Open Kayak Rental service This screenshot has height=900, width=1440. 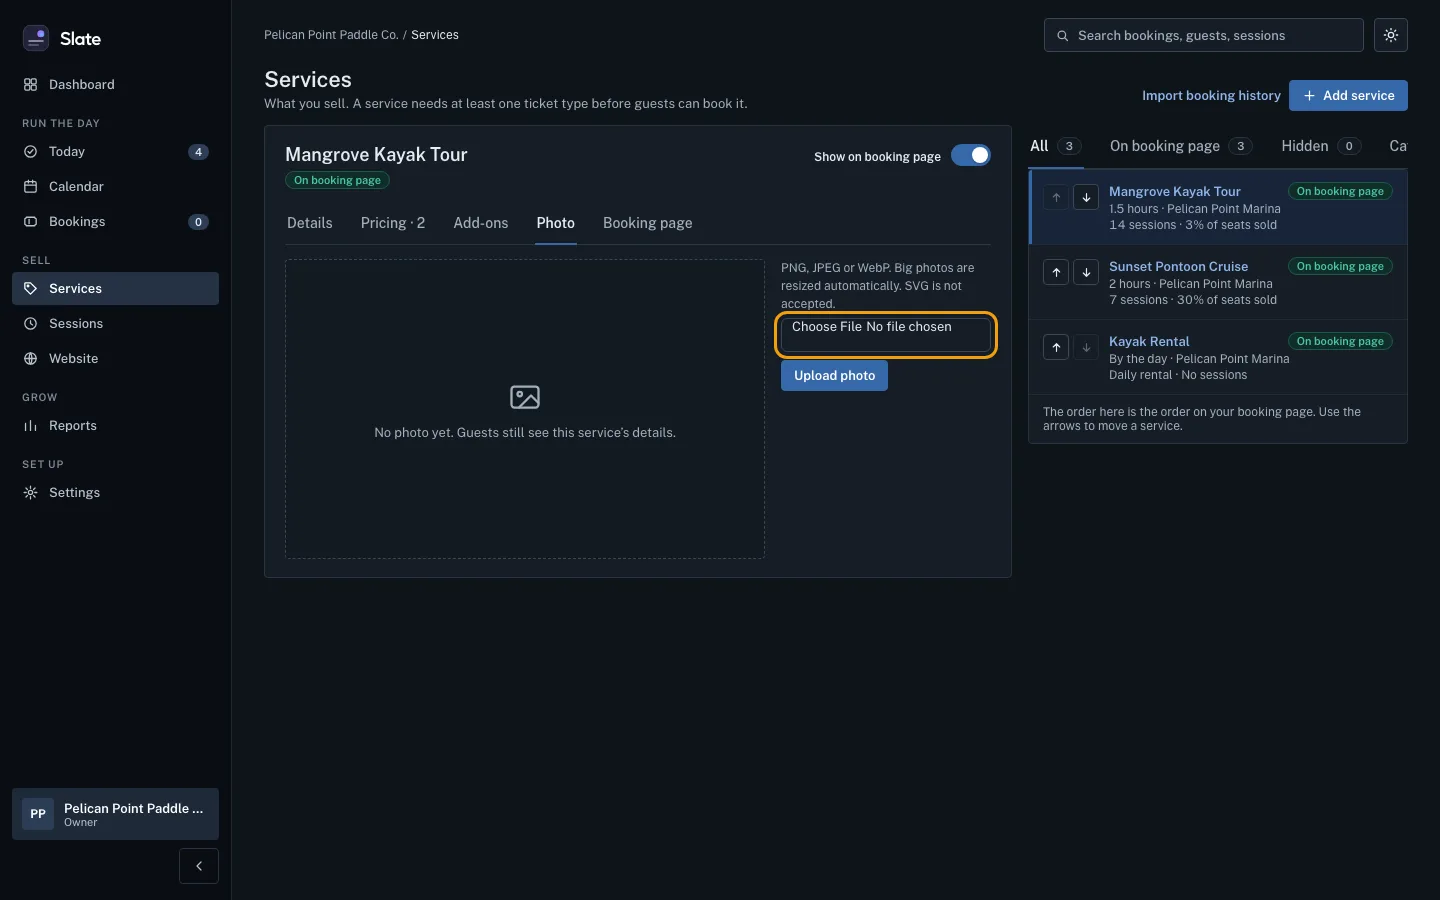[x=1149, y=342]
